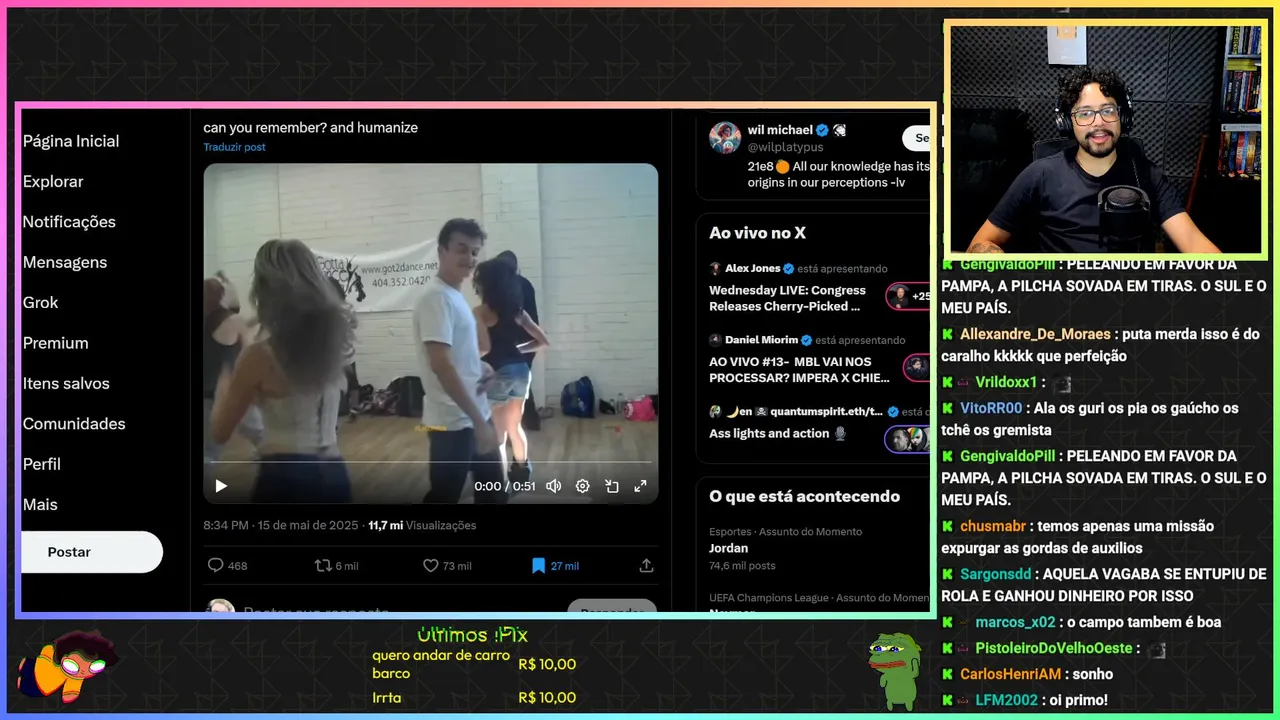Click the Kick badge beside LFM2002

coord(947,700)
